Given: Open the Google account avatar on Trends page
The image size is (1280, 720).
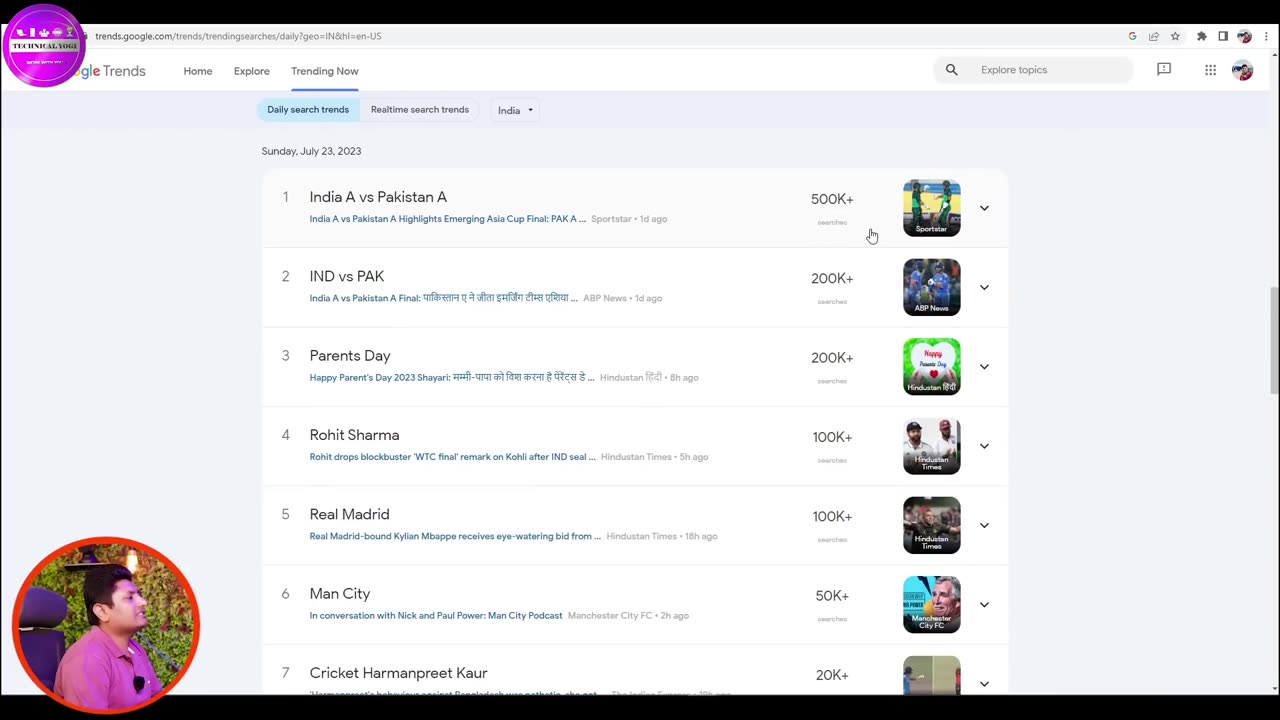Looking at the screenshot, I should [1242, 70].
